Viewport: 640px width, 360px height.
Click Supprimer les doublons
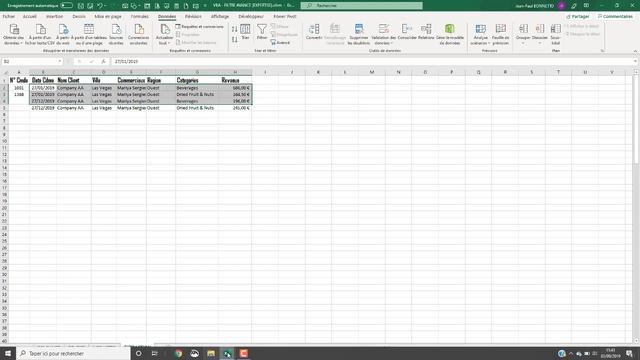pos(359,34)
